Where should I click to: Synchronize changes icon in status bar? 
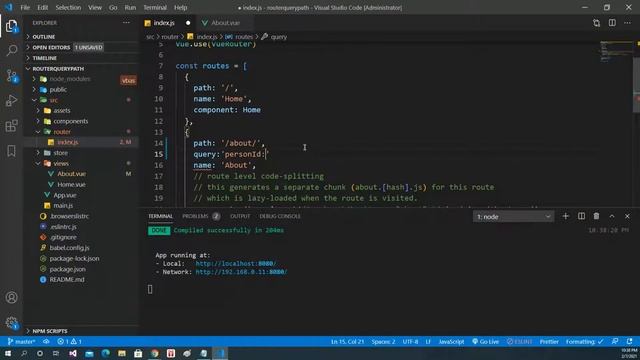pos(46,342)
